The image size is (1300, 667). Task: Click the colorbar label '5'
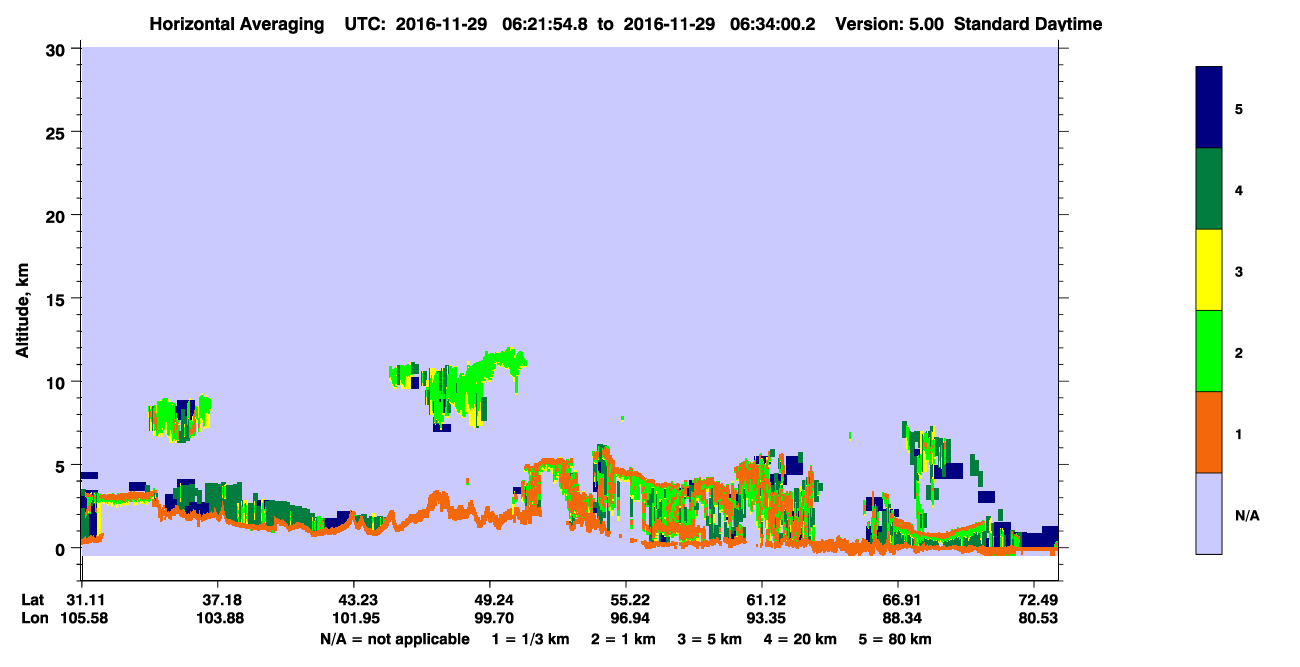[1239, 109]
